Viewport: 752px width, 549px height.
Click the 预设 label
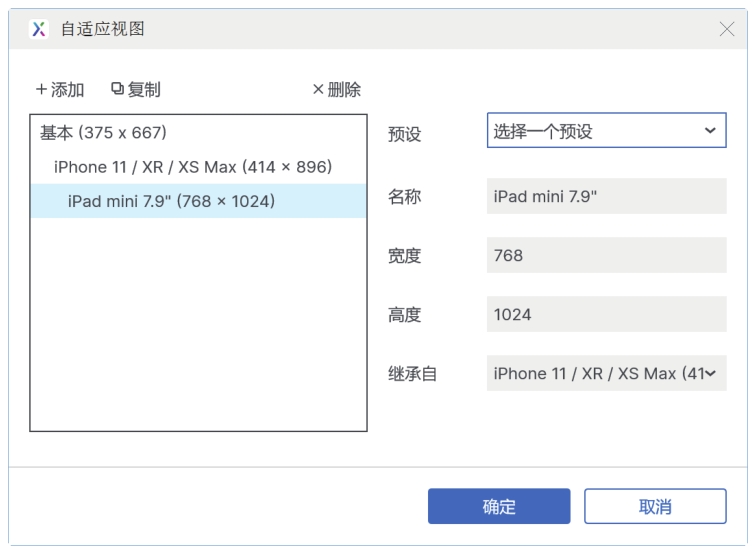click(x=404, y=135)
